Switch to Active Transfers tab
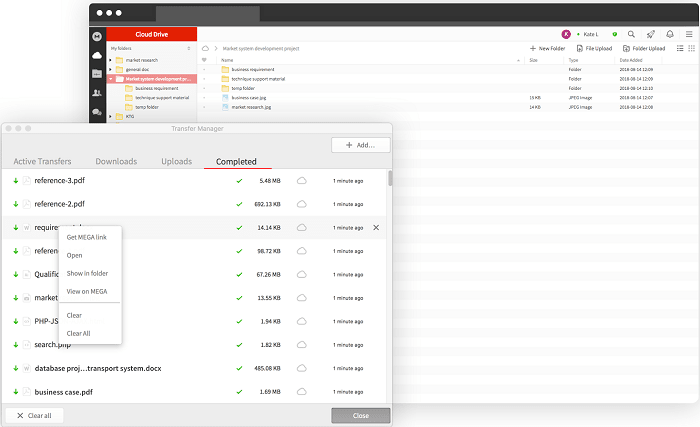 [42, 161]
